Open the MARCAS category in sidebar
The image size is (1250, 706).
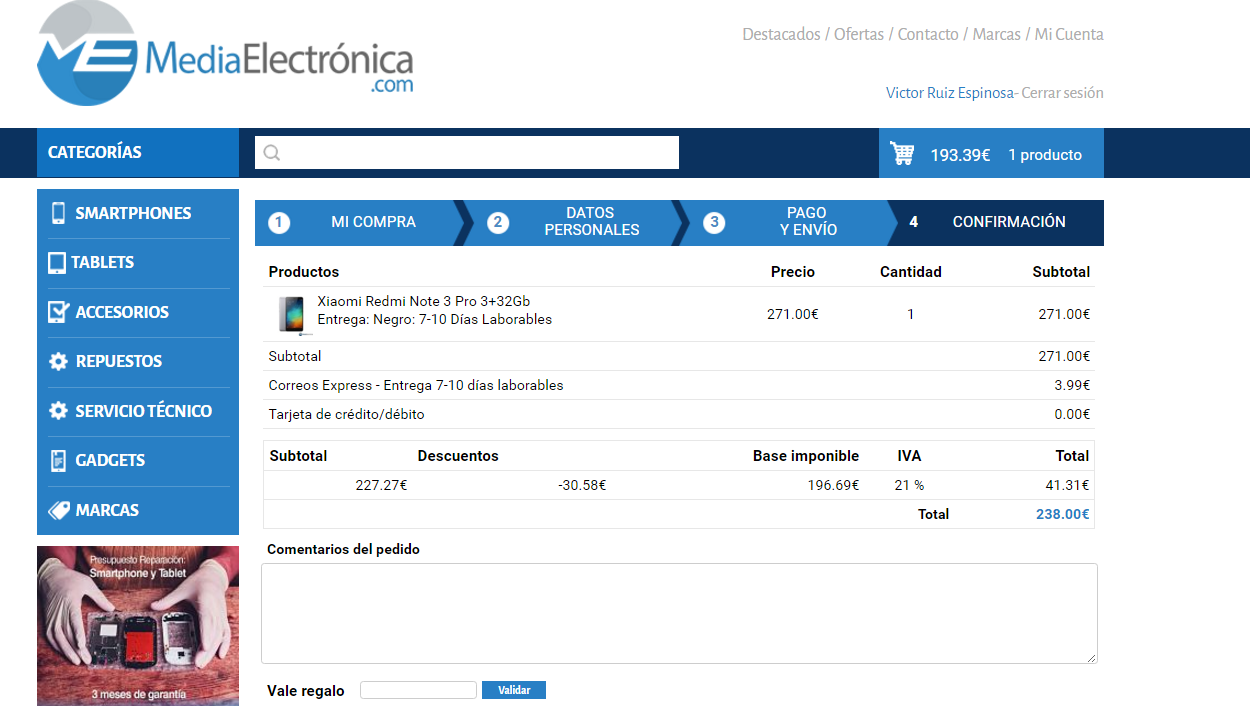[107, 510]
